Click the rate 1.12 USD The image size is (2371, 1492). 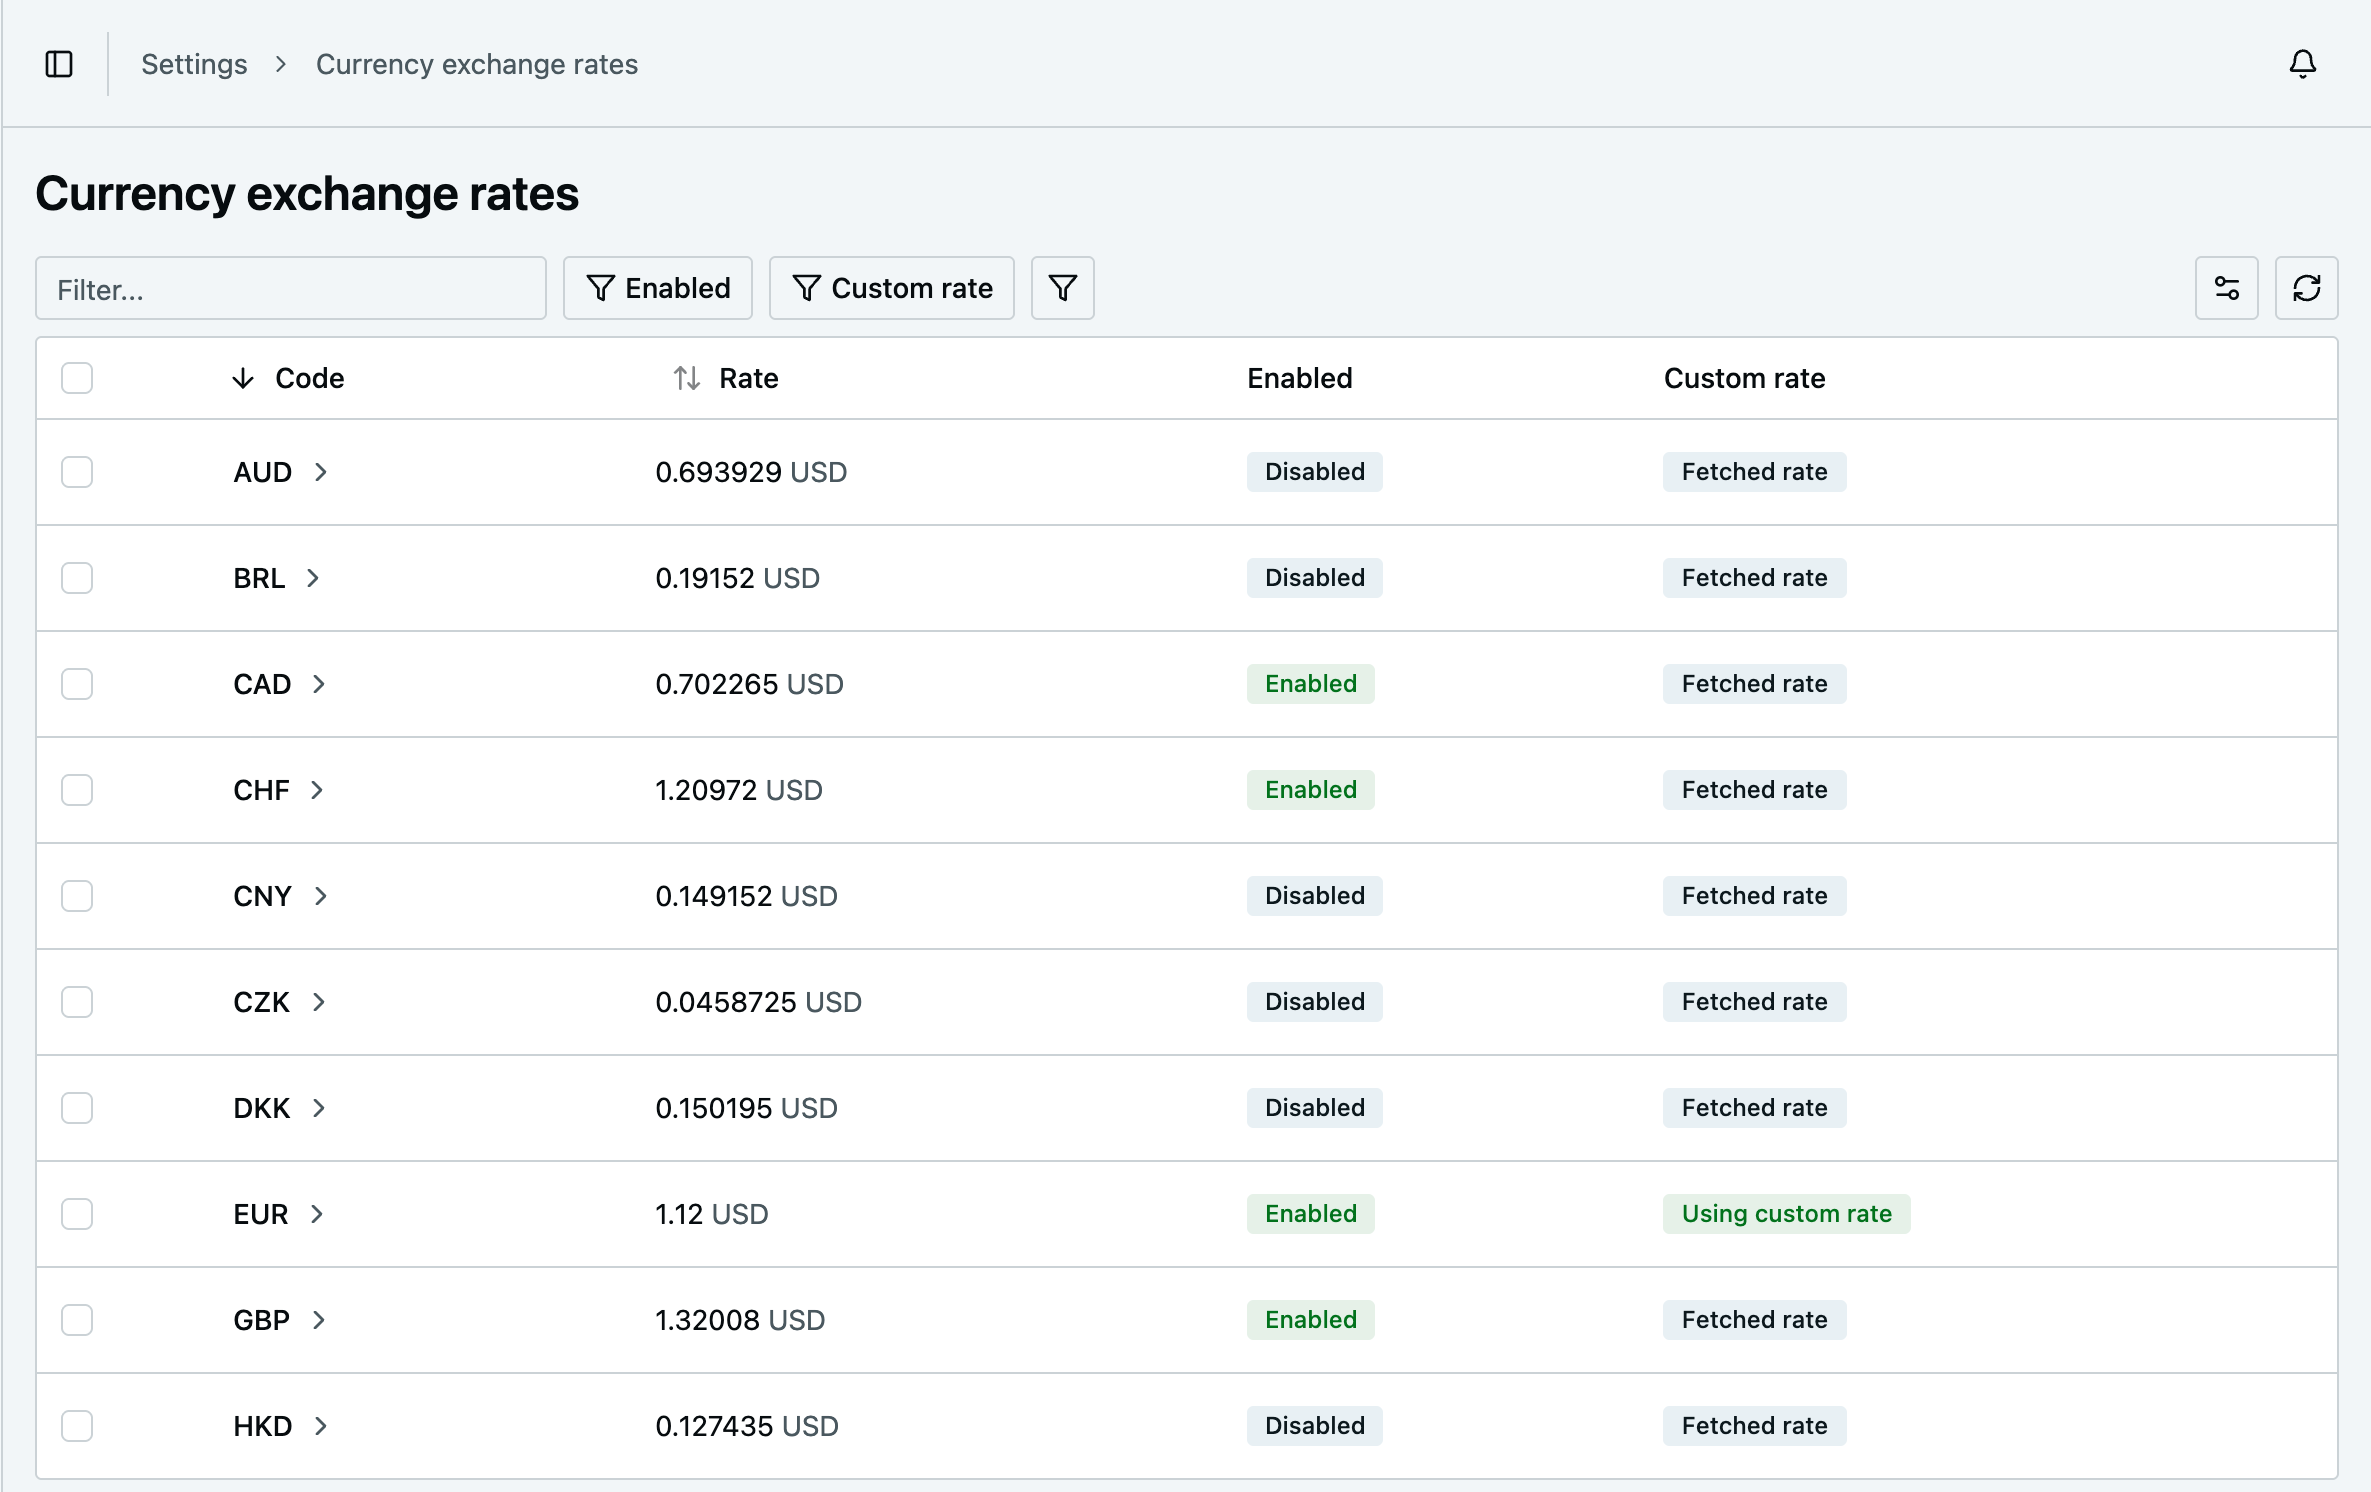712,1214
